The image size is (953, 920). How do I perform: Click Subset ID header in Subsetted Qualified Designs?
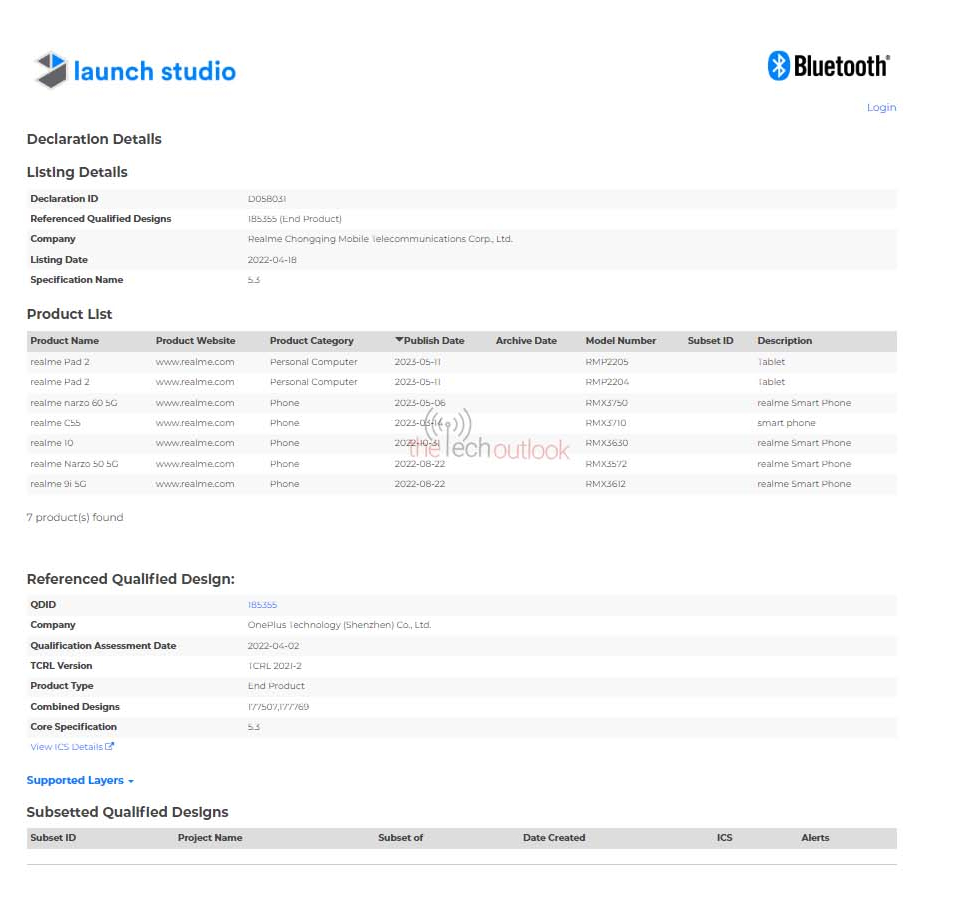click(53, 837)
